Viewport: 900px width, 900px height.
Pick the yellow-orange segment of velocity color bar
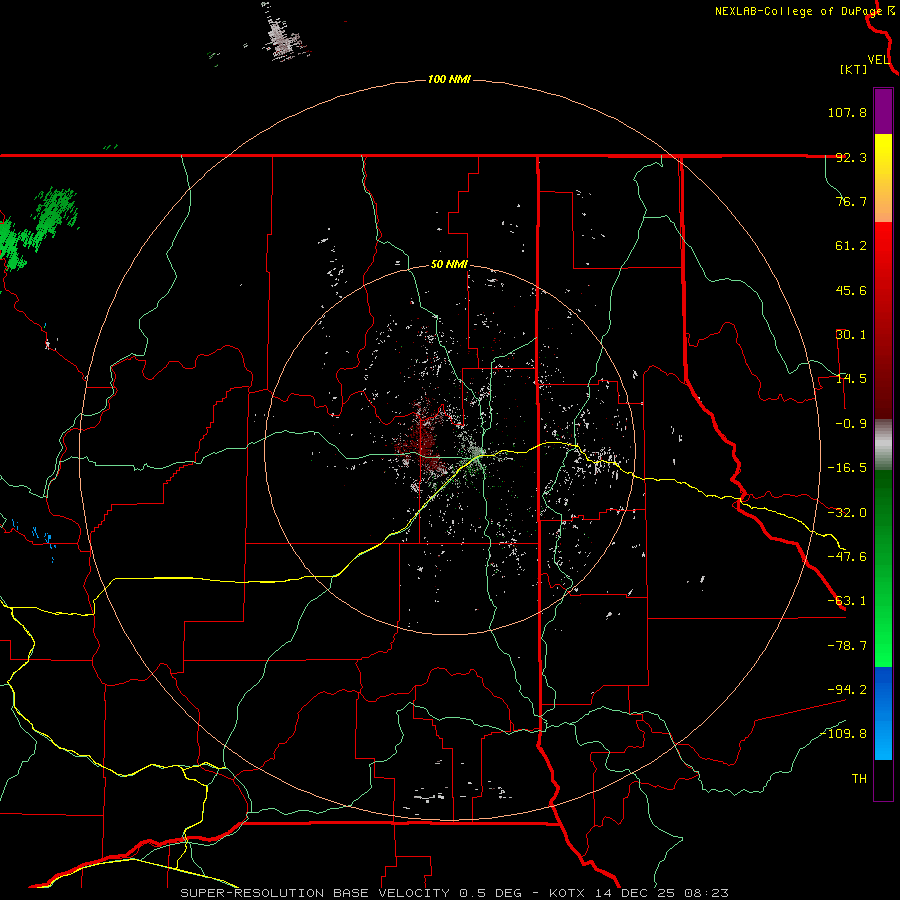[883, 178]
